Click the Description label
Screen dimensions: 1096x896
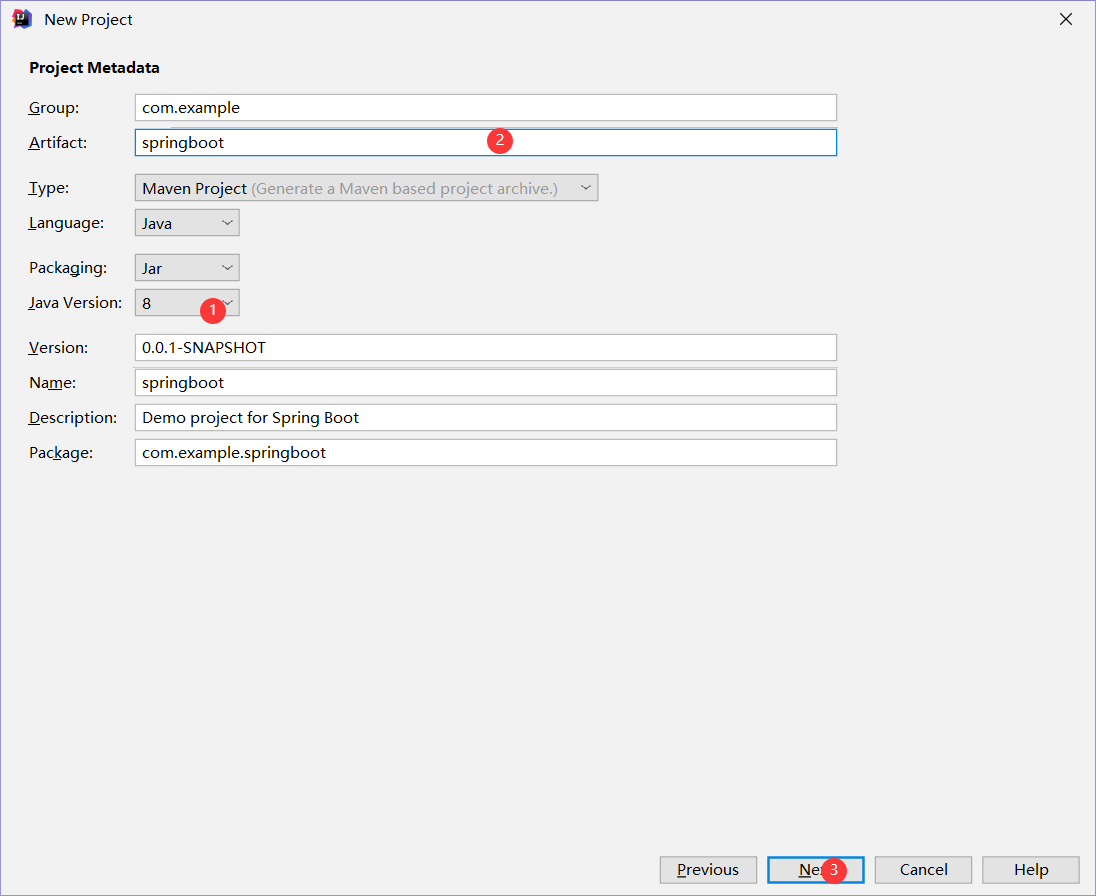[x=73, y=417]
